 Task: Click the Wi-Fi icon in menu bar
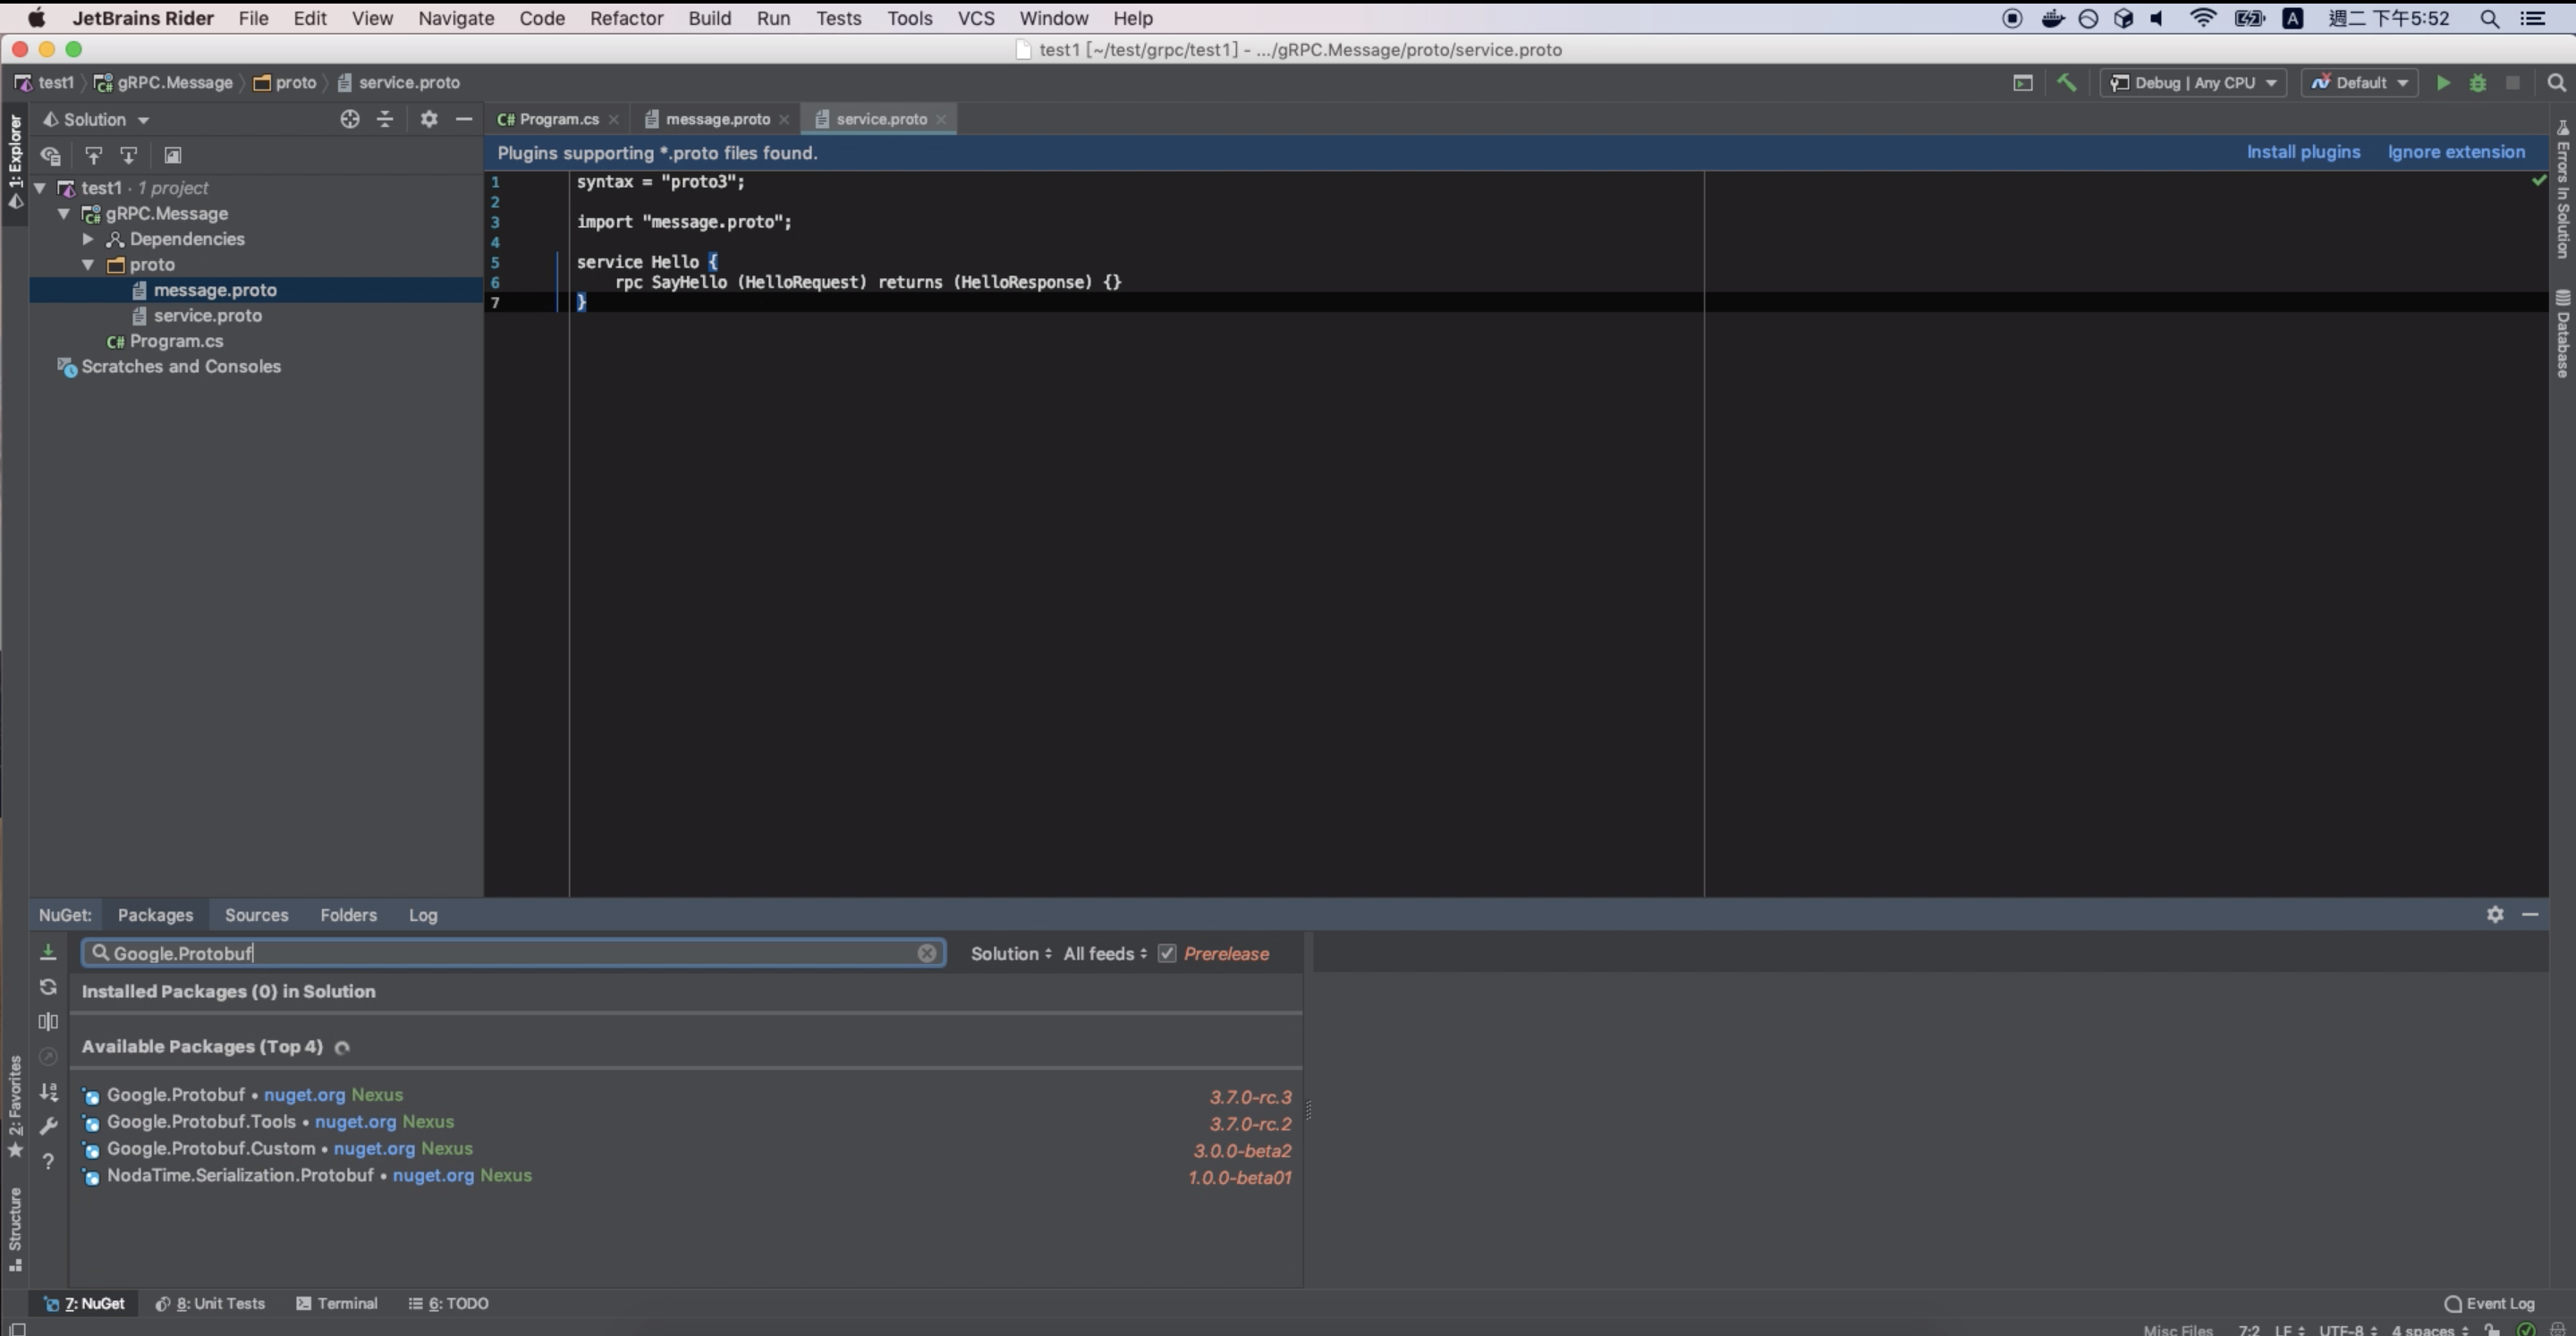2201,18
